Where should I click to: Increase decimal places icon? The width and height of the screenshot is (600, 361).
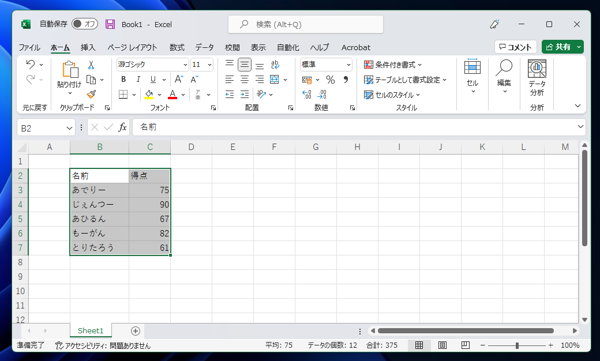point(307,94)
